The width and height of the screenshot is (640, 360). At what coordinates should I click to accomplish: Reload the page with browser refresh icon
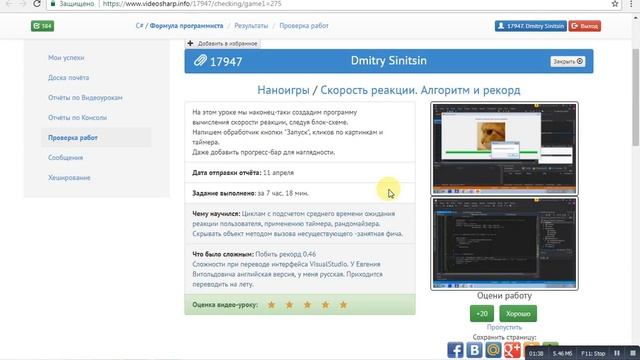pos(37,4)
